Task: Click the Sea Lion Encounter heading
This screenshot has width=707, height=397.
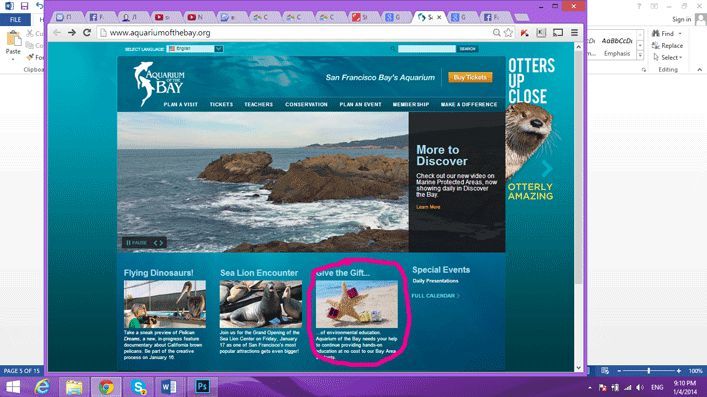Action: [259, 273]
